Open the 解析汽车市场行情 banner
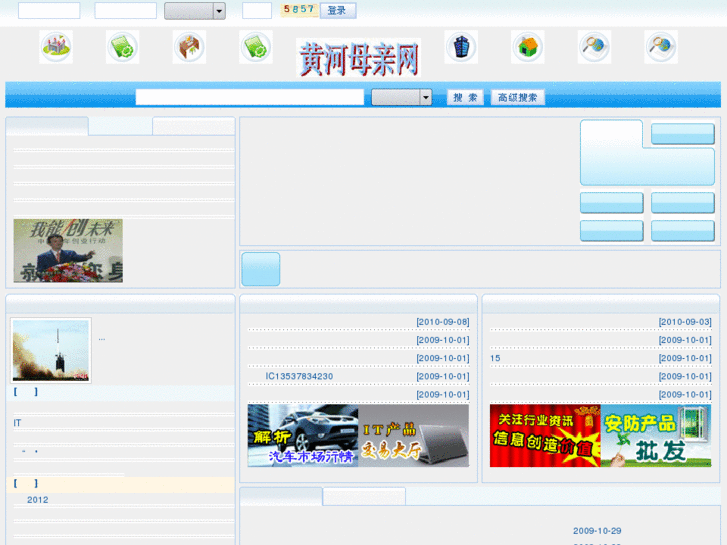The image size is (727, 545). (303, 436)
